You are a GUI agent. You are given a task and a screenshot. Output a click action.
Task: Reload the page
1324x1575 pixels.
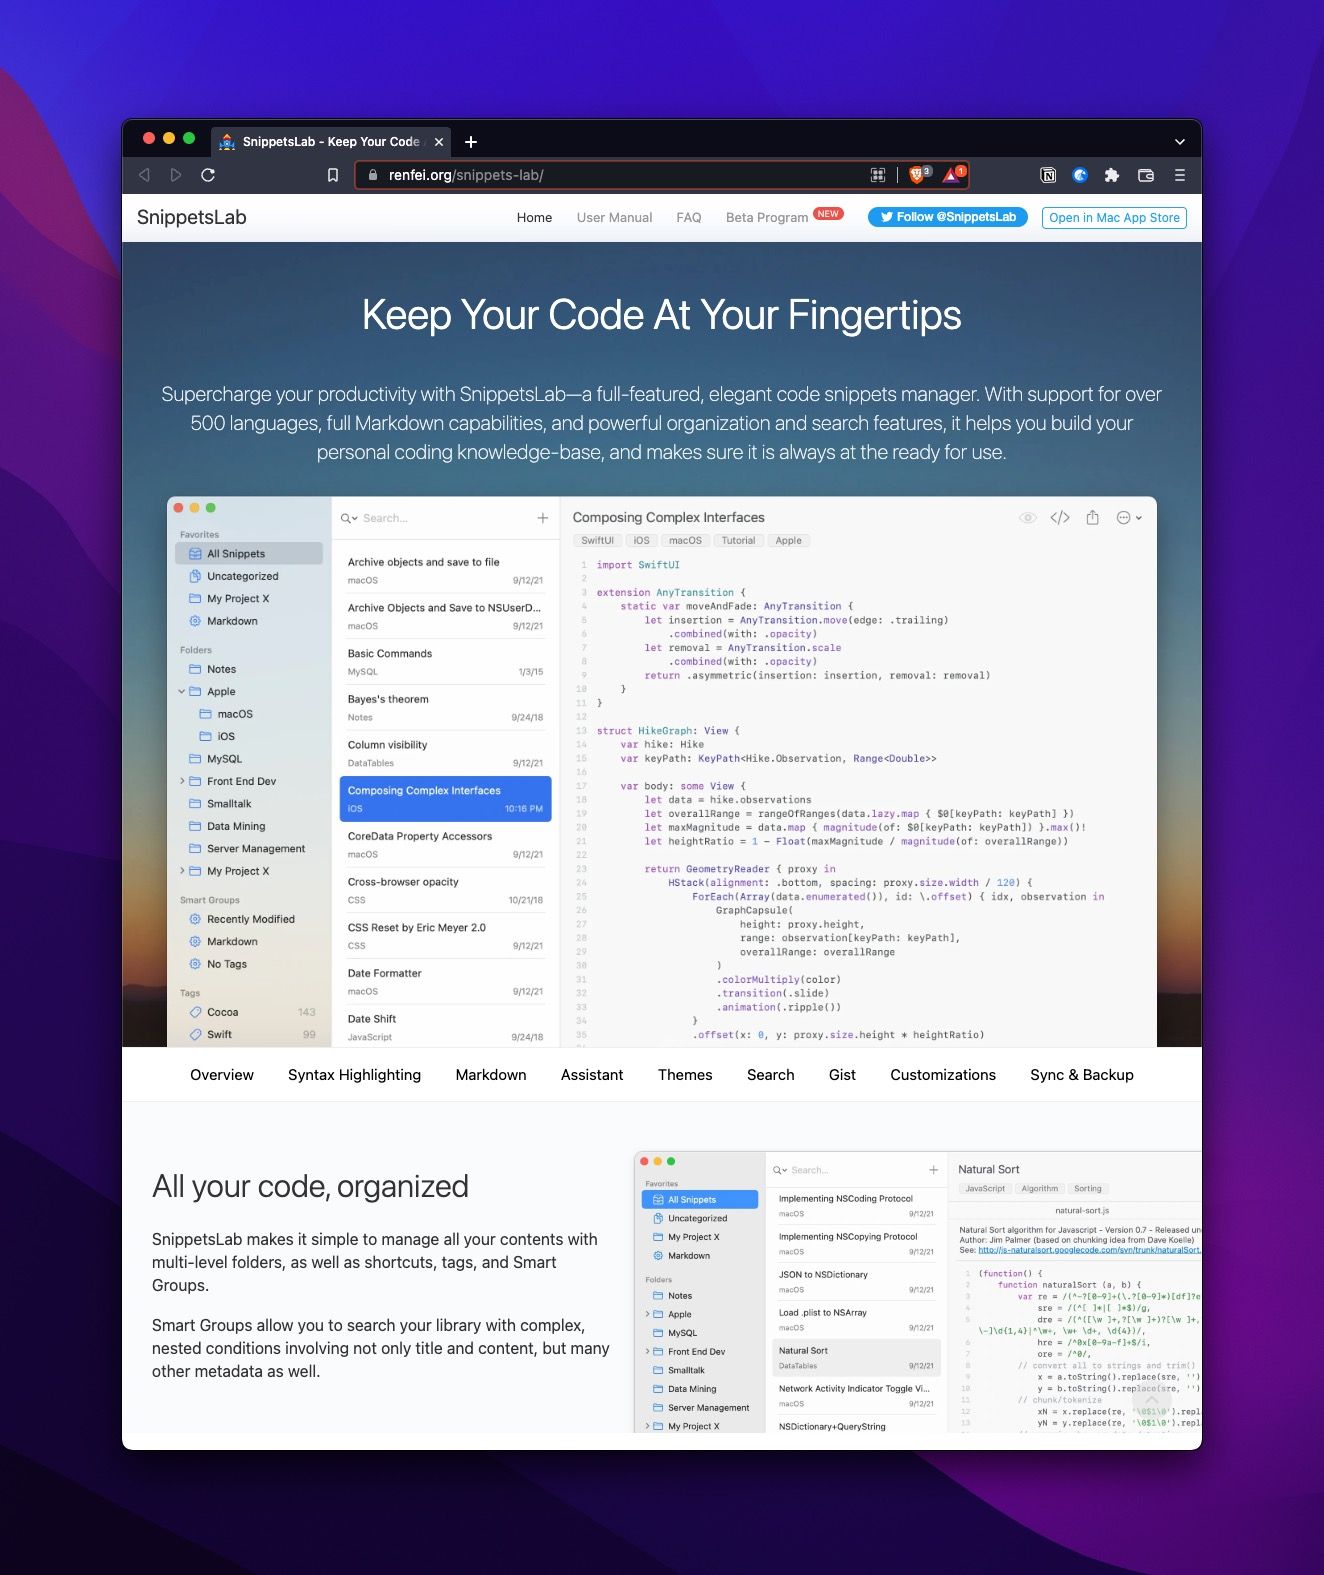click(x=208, y=175)
